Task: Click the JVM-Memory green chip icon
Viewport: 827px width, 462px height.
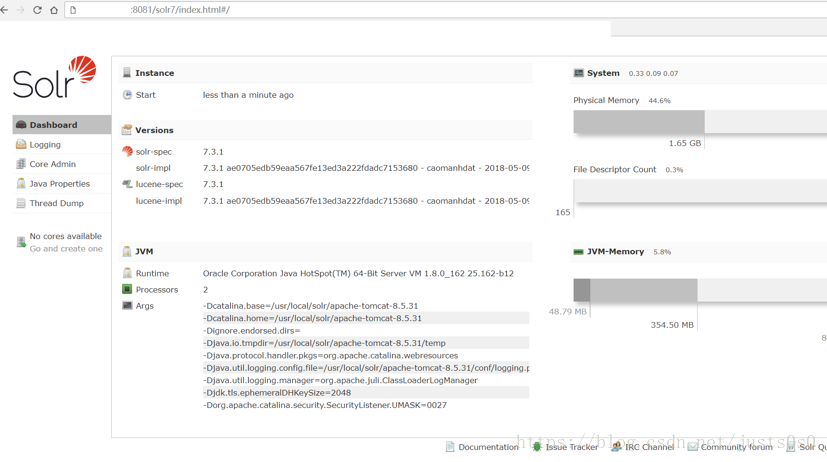Action: click(x=579, y=252)
